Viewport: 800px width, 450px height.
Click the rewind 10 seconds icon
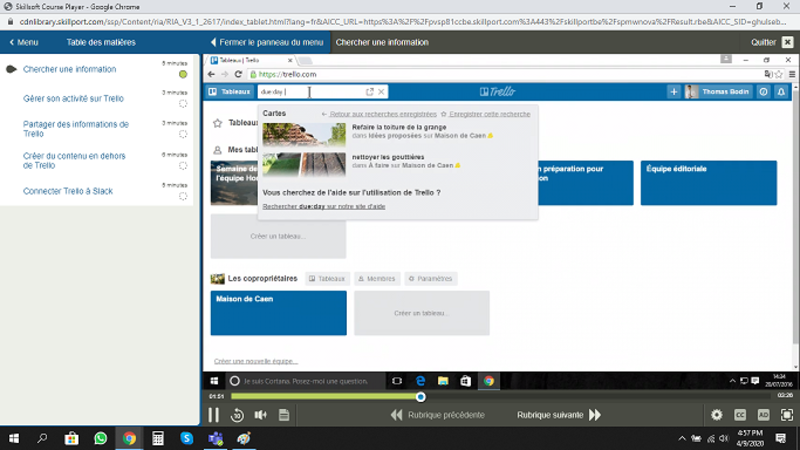237,415
